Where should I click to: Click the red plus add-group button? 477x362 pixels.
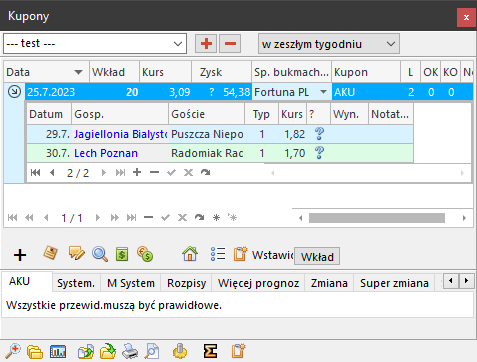pos(206,43)
